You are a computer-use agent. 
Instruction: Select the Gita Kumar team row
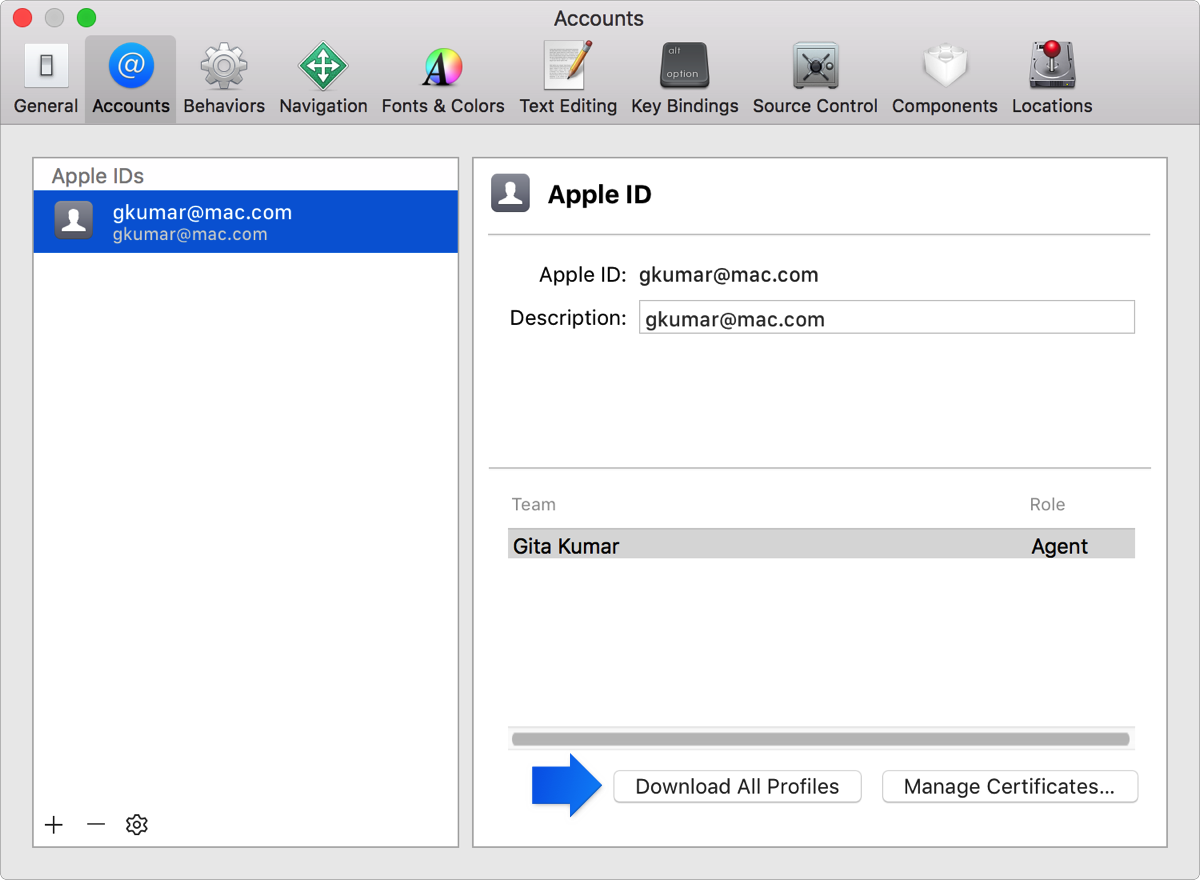click(x=821, y=545)
